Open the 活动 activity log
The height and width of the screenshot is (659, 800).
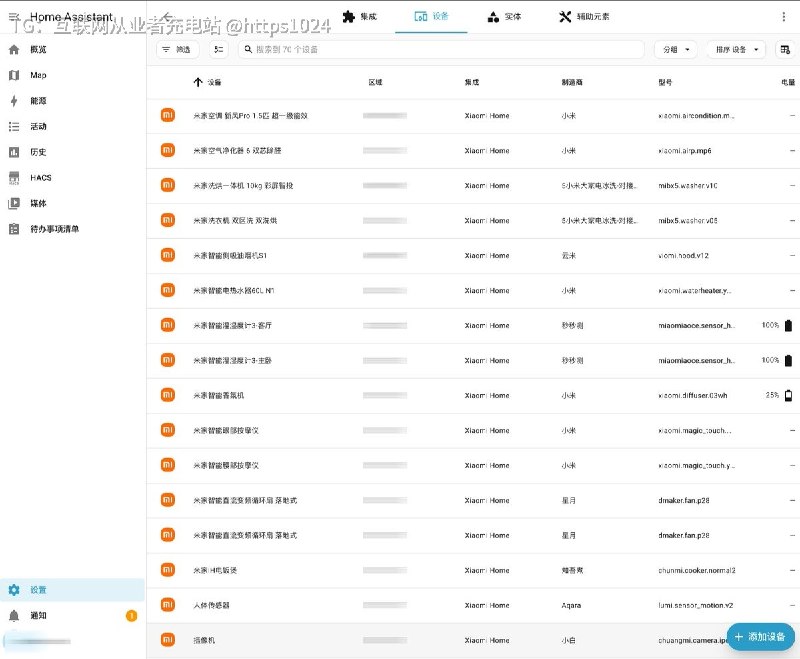72,126
